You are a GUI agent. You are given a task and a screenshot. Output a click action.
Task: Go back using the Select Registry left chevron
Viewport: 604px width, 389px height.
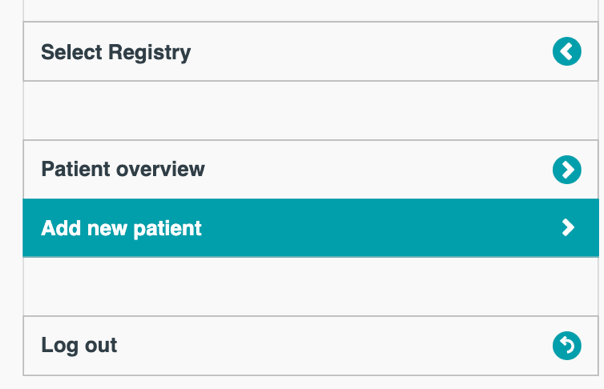(567, 52)
